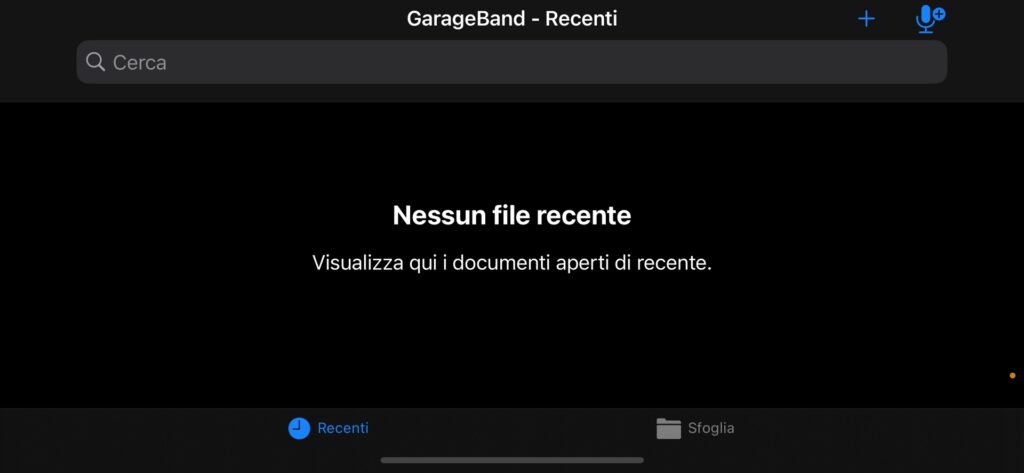Switch to the Recenti tab label
The width and height of the screenshot is (1024, 473).
(343, 429)
